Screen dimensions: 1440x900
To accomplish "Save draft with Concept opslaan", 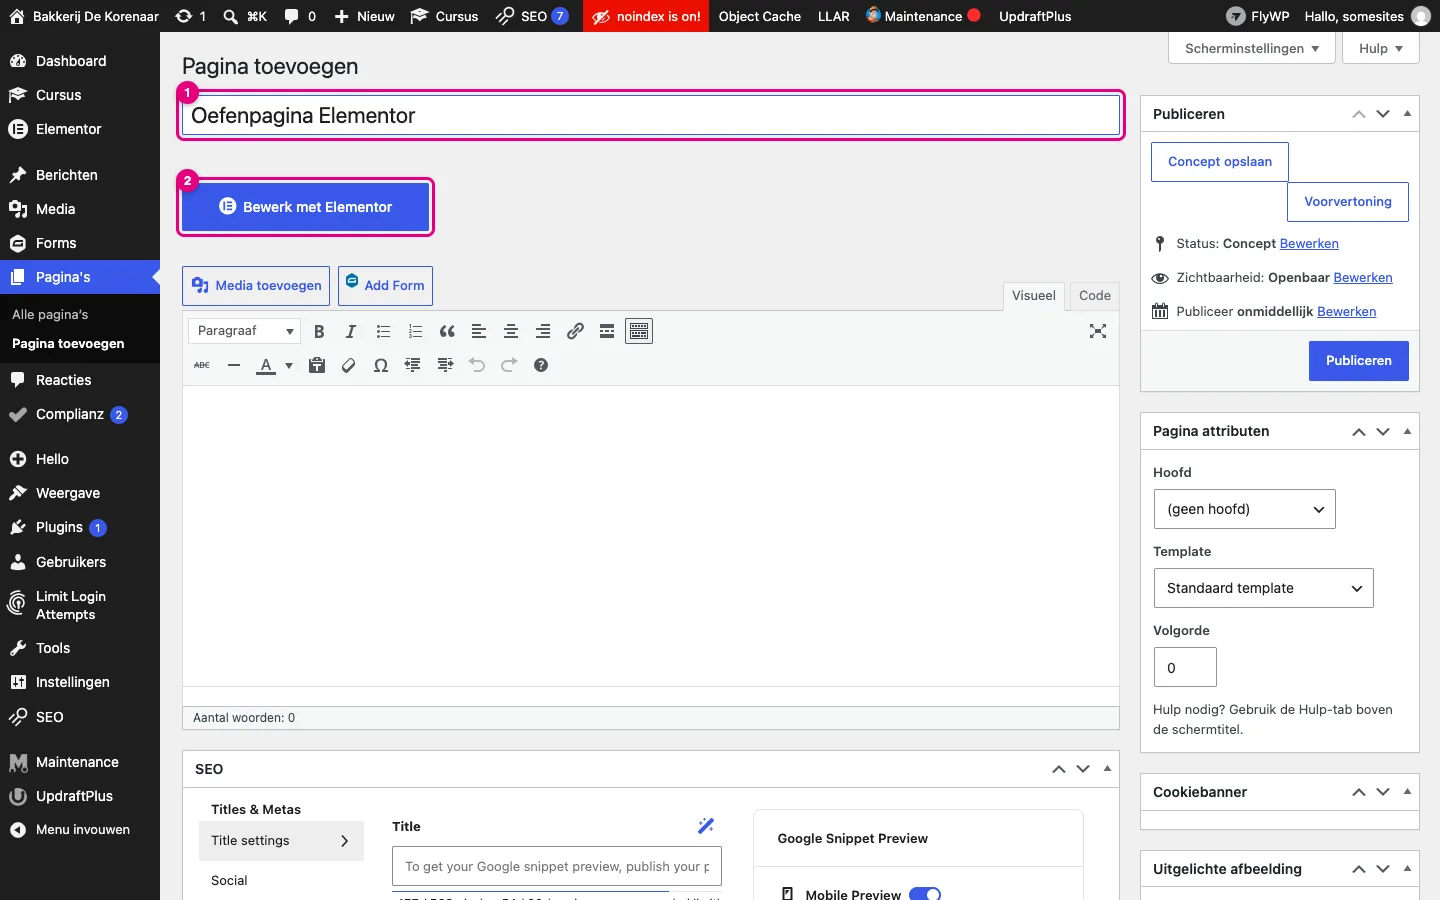I will tap(1220, 162).
